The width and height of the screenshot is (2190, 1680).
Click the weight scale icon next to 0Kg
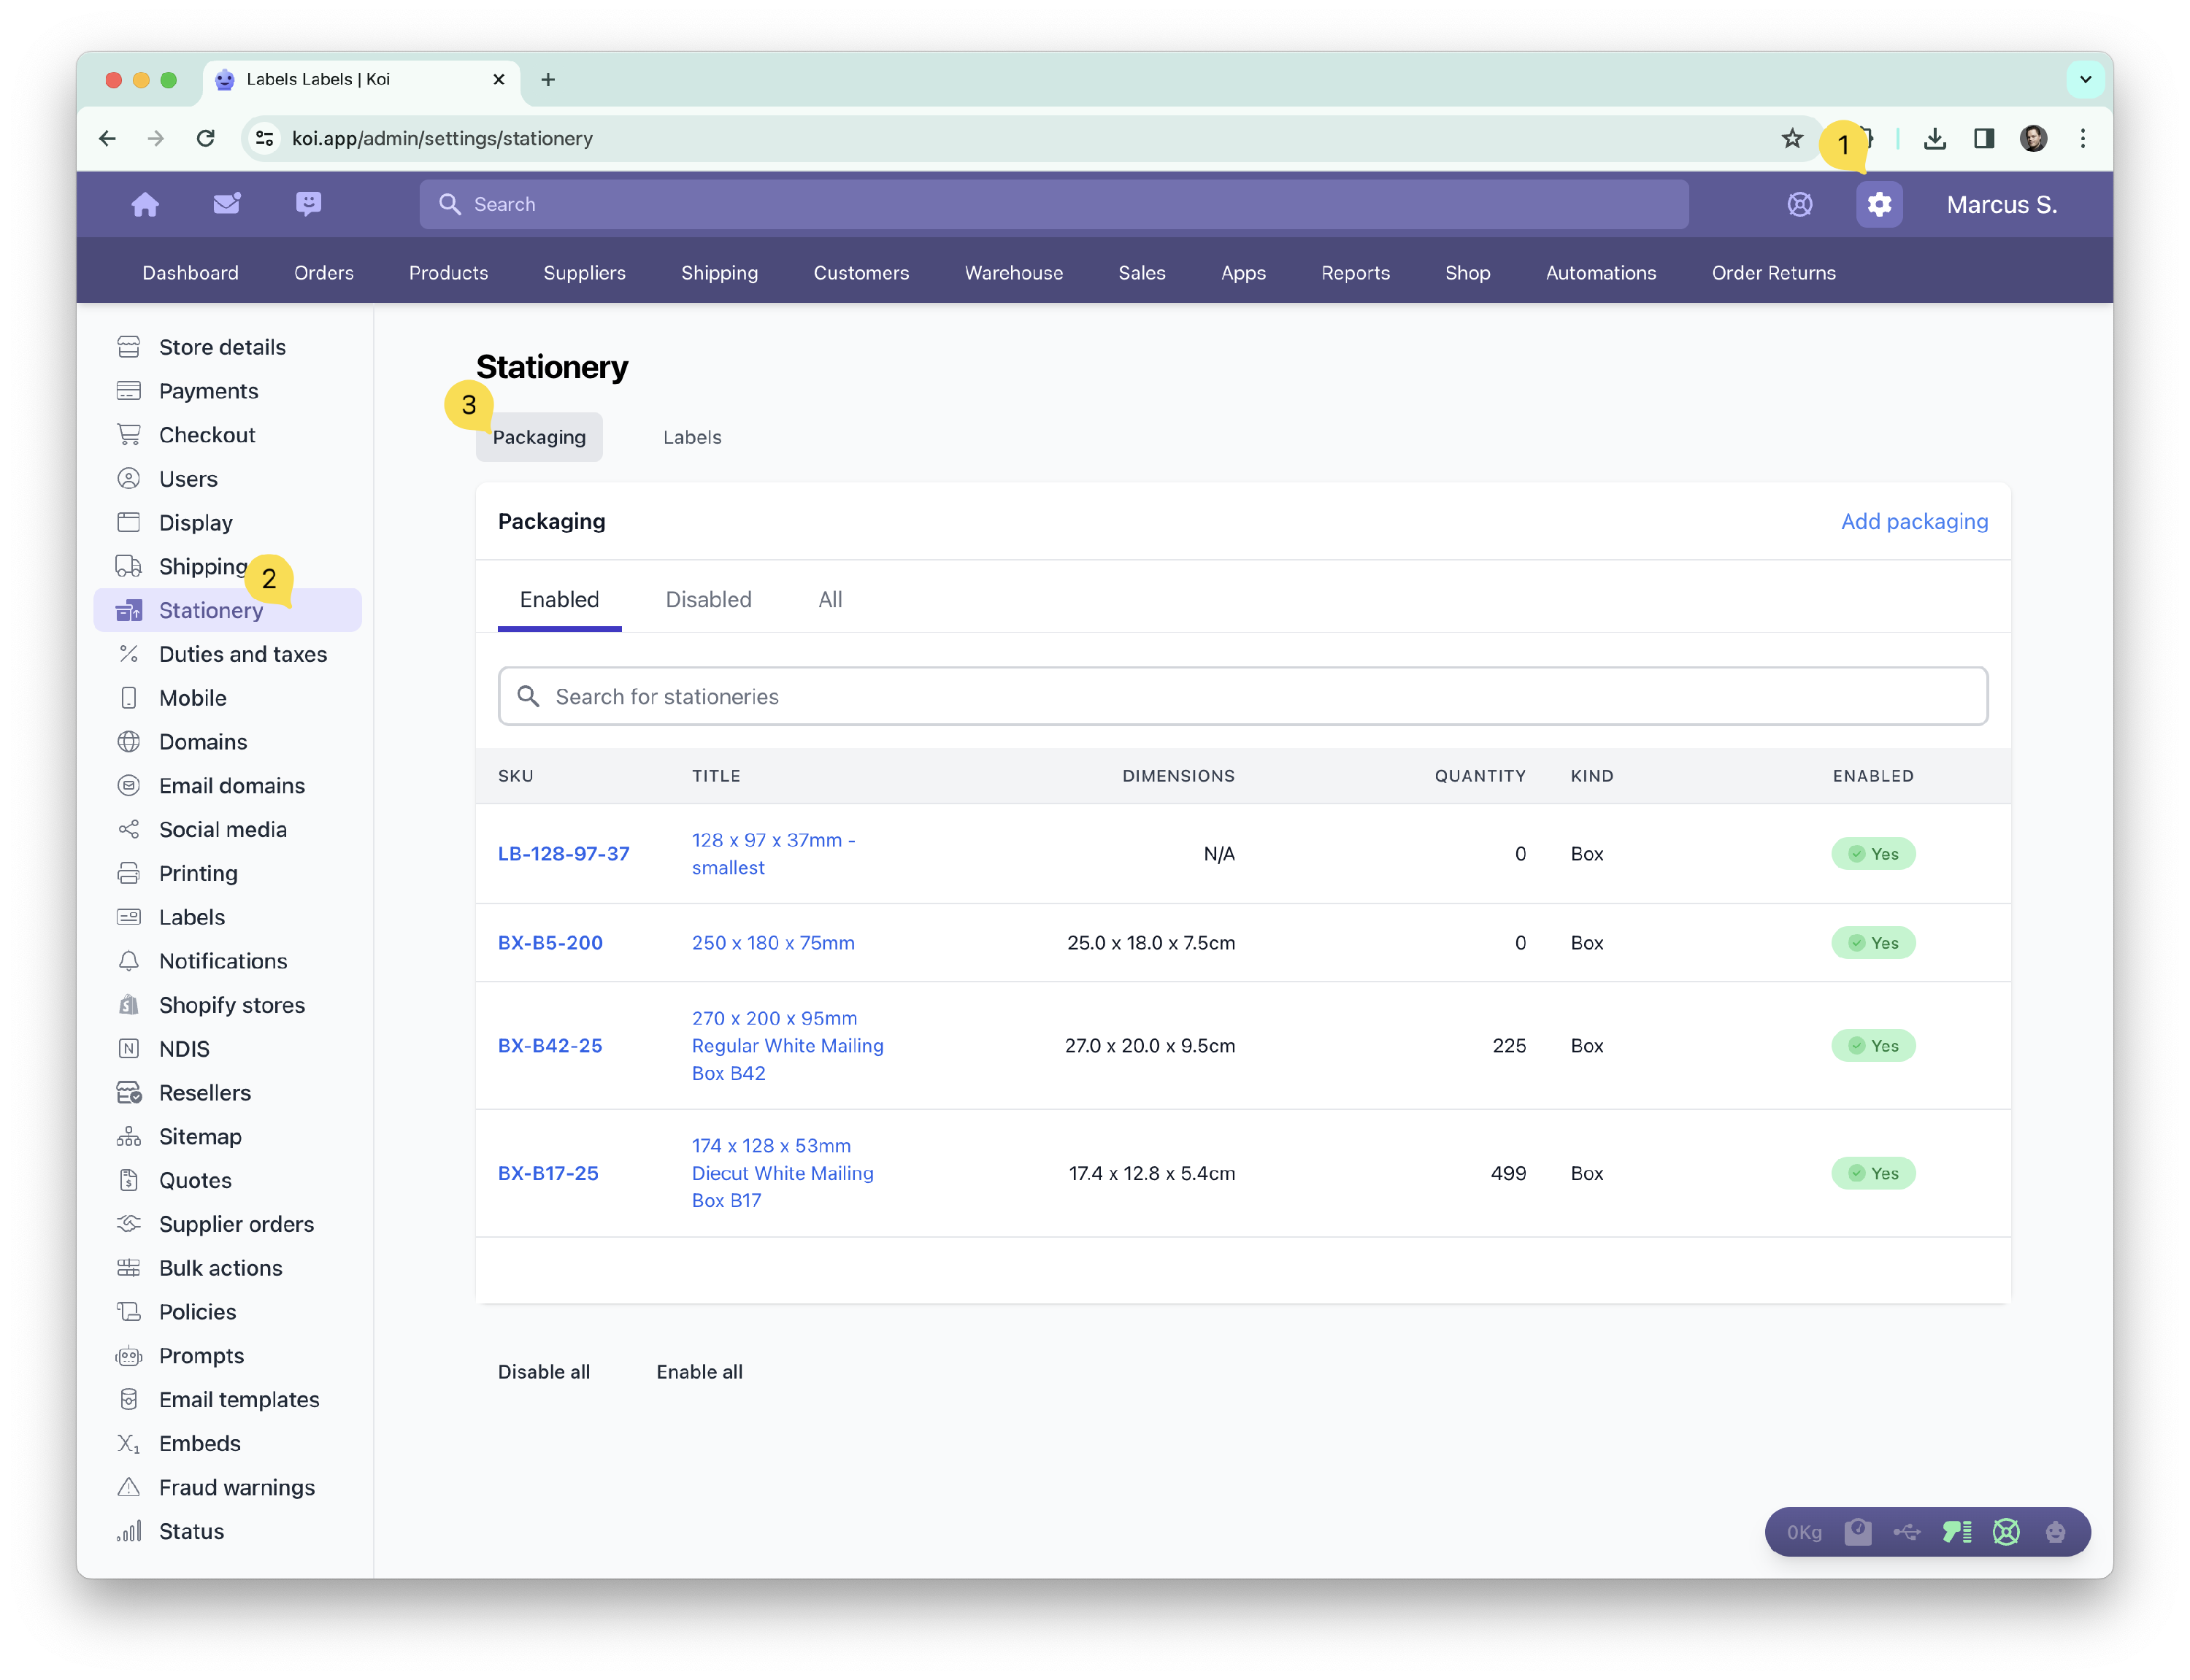tap(1859, 1531)
